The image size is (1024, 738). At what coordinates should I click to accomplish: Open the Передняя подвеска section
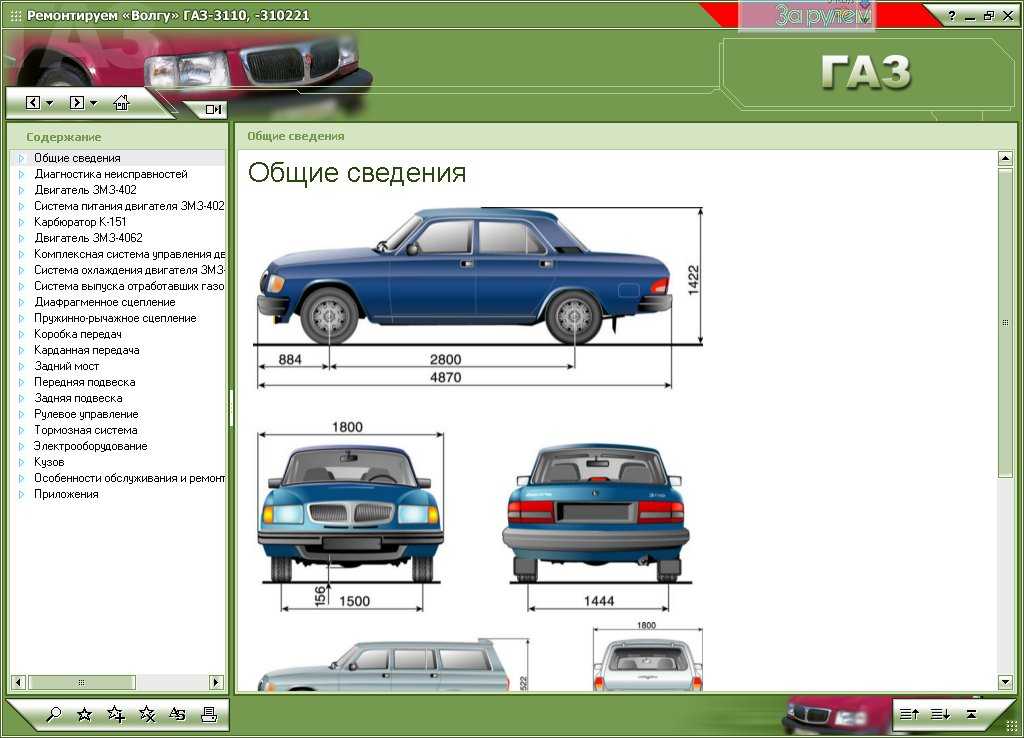[85, 382]
